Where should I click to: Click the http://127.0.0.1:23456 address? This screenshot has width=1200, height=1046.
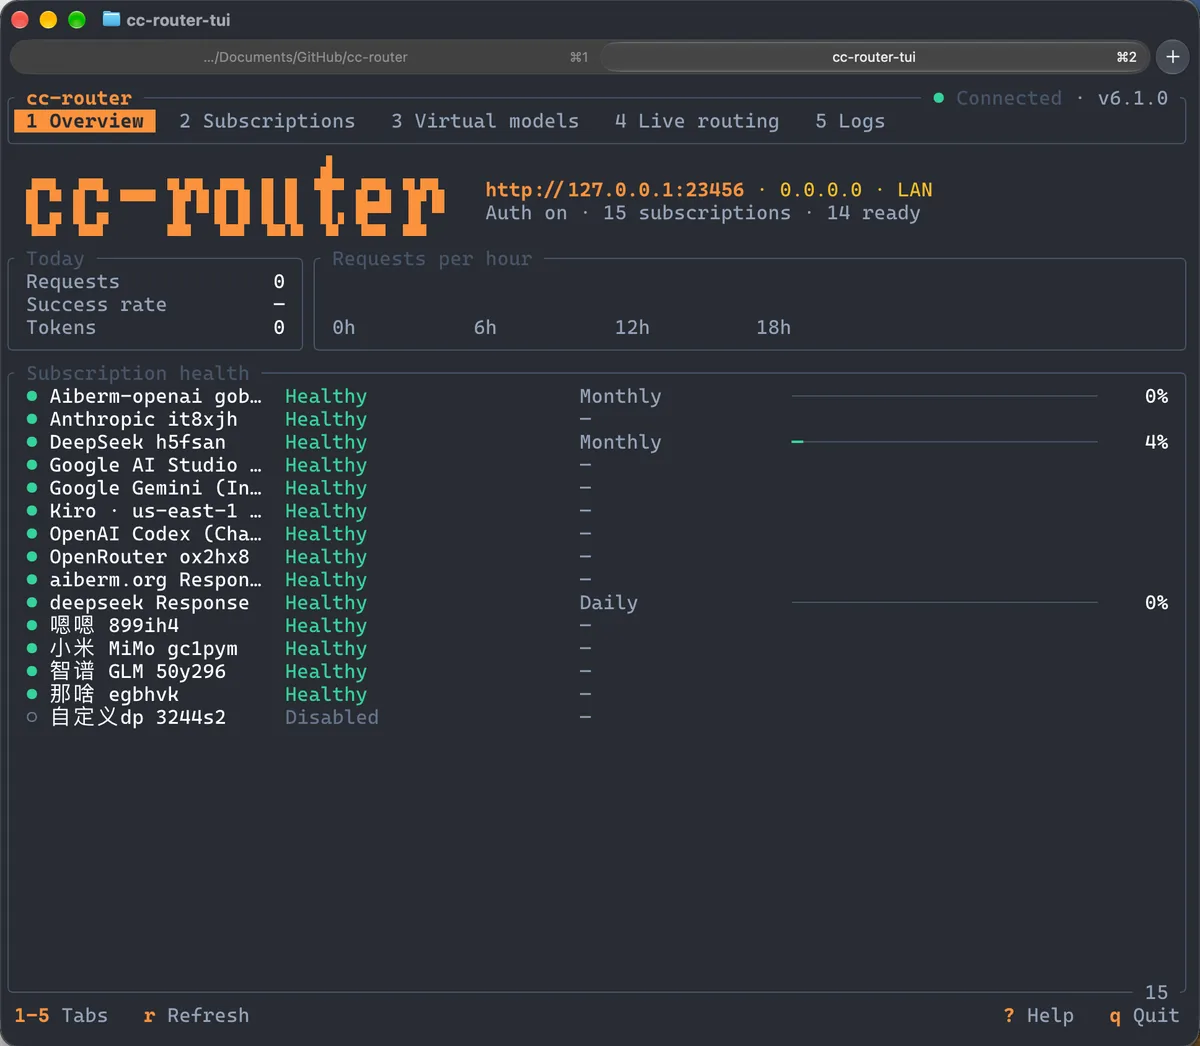(615, 190)
